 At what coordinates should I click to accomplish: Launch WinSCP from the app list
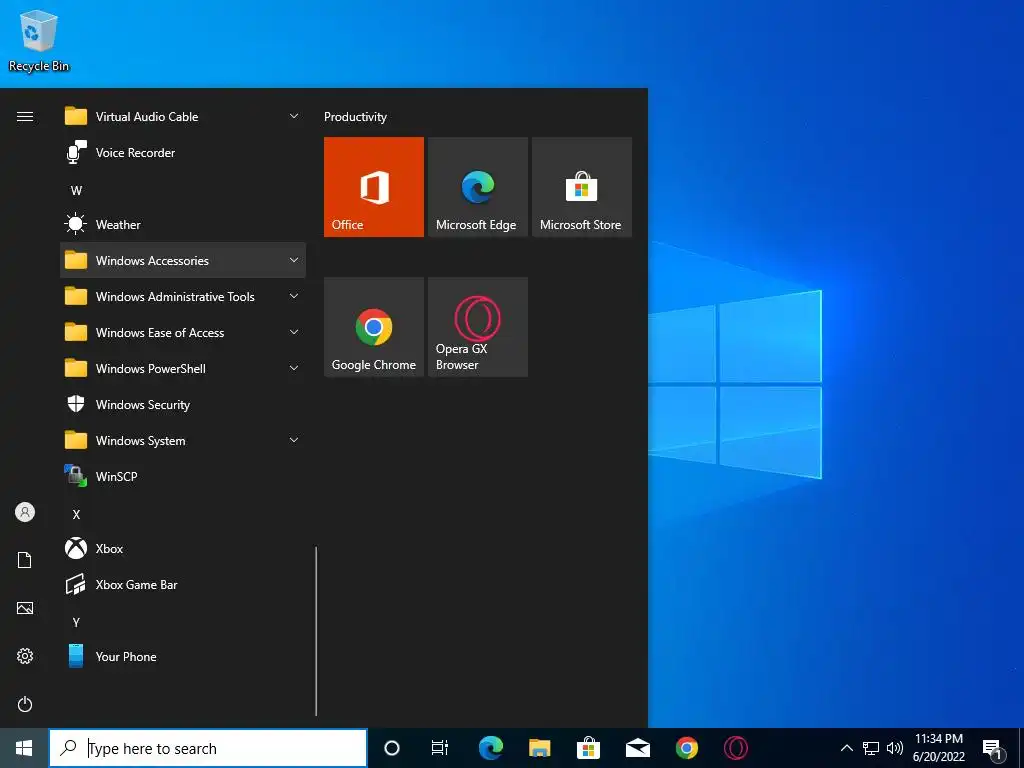pos(183,477)
